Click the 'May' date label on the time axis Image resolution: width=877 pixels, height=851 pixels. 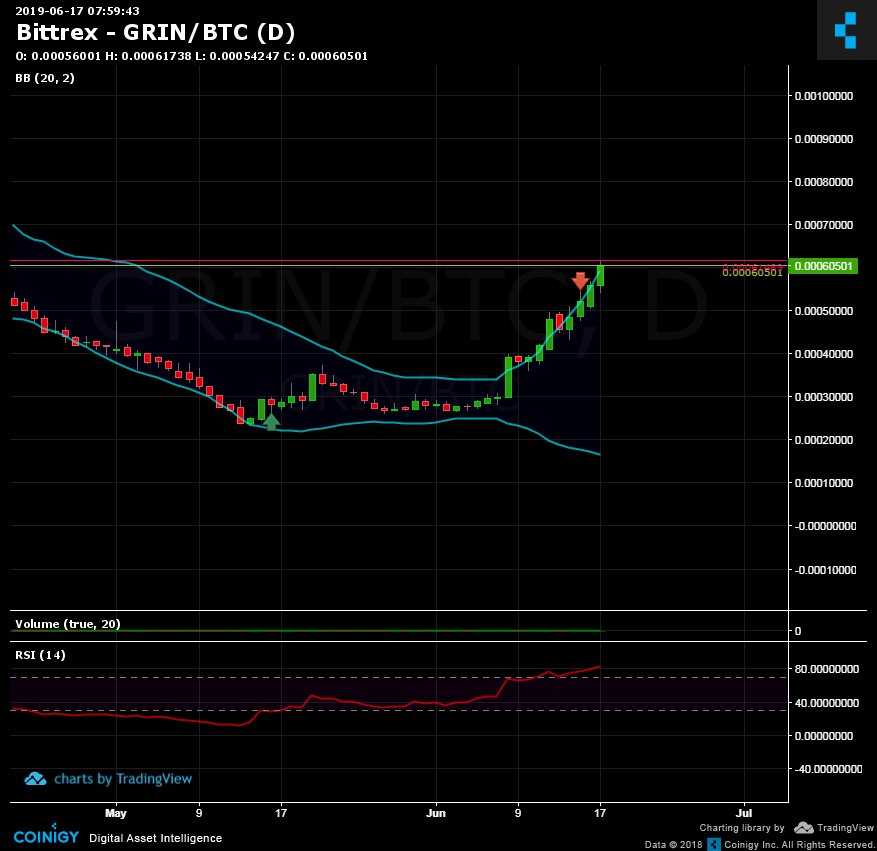pyautogui.click(x=116, y=813)
